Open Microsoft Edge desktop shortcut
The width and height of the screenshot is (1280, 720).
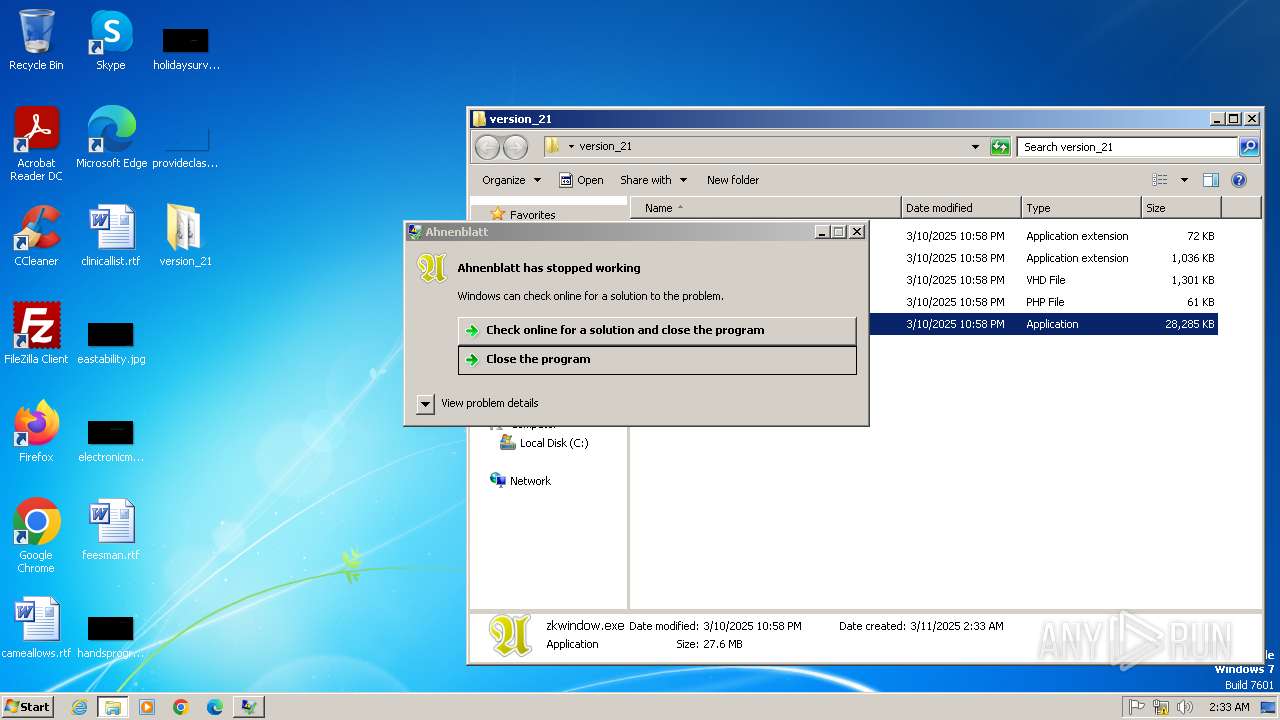click(111, 138)
